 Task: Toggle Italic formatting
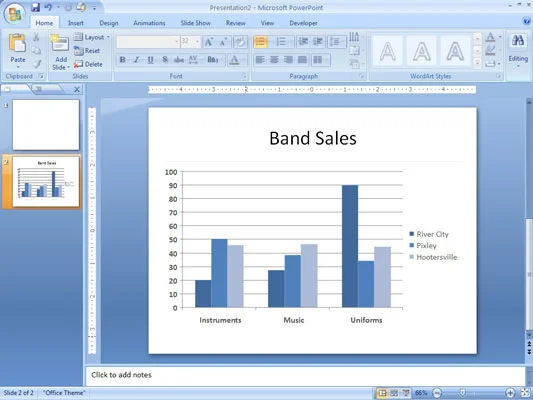pos(137,60)
